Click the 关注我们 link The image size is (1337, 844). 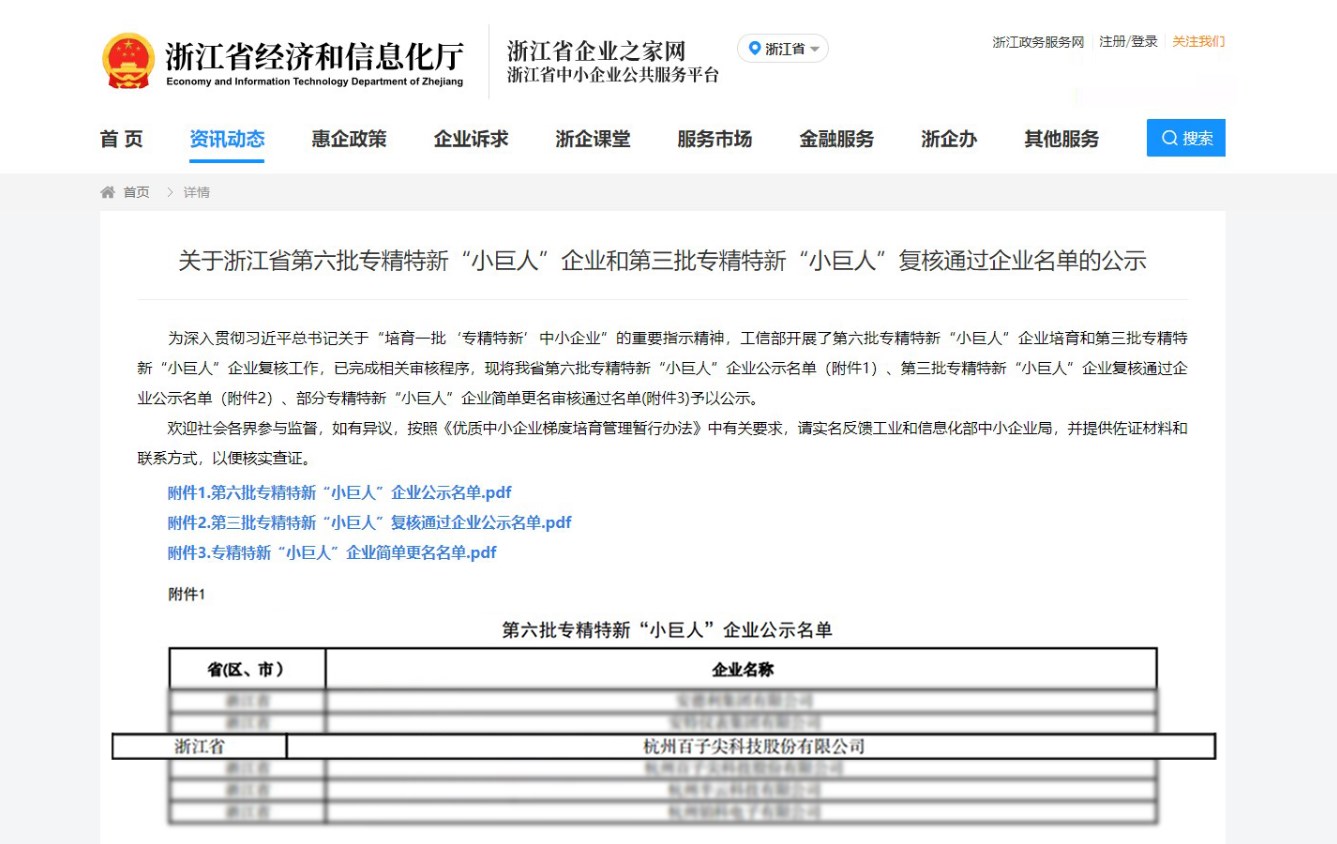click(1198, 42)
